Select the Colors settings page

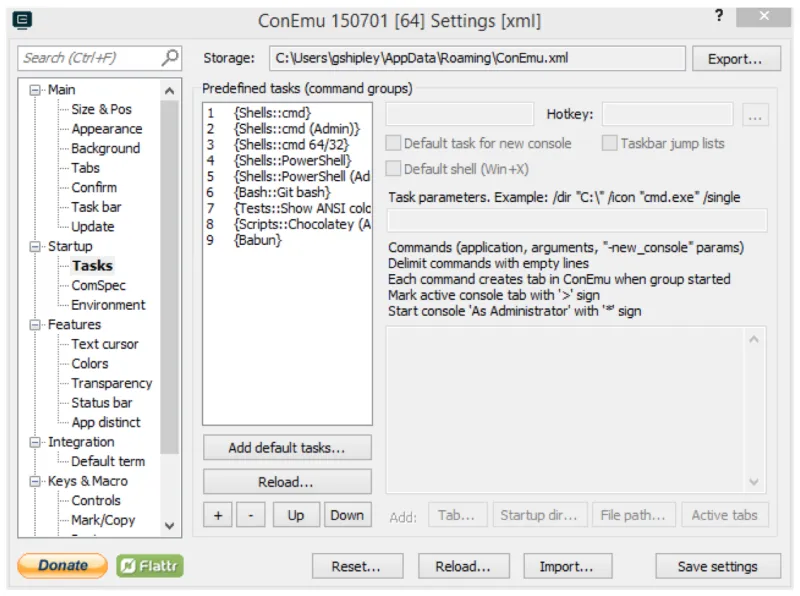click(90, 364)
